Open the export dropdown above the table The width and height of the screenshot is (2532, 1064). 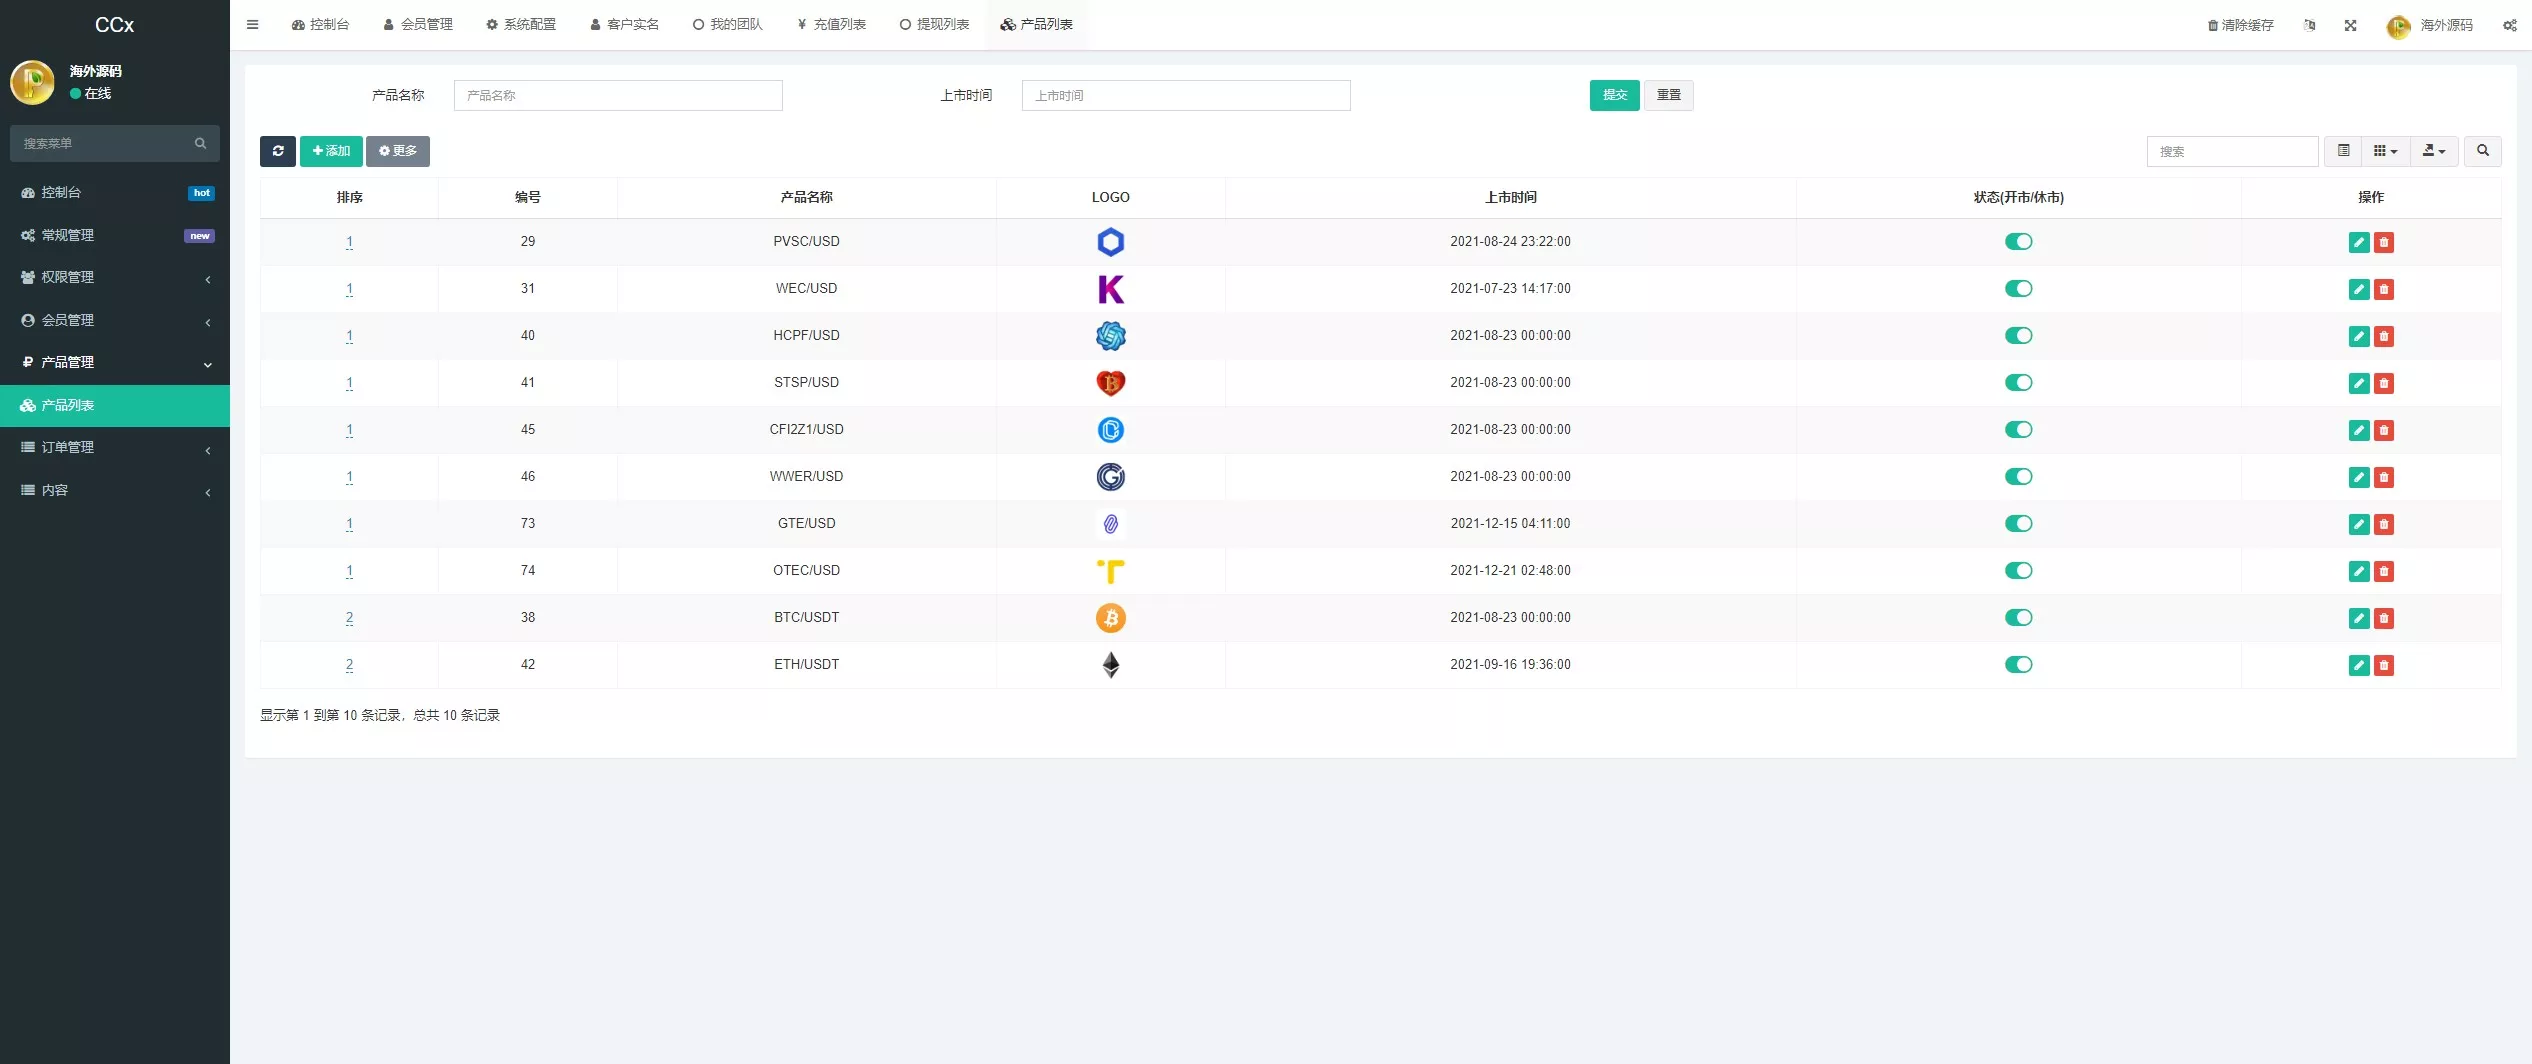tap(2434, 151)
